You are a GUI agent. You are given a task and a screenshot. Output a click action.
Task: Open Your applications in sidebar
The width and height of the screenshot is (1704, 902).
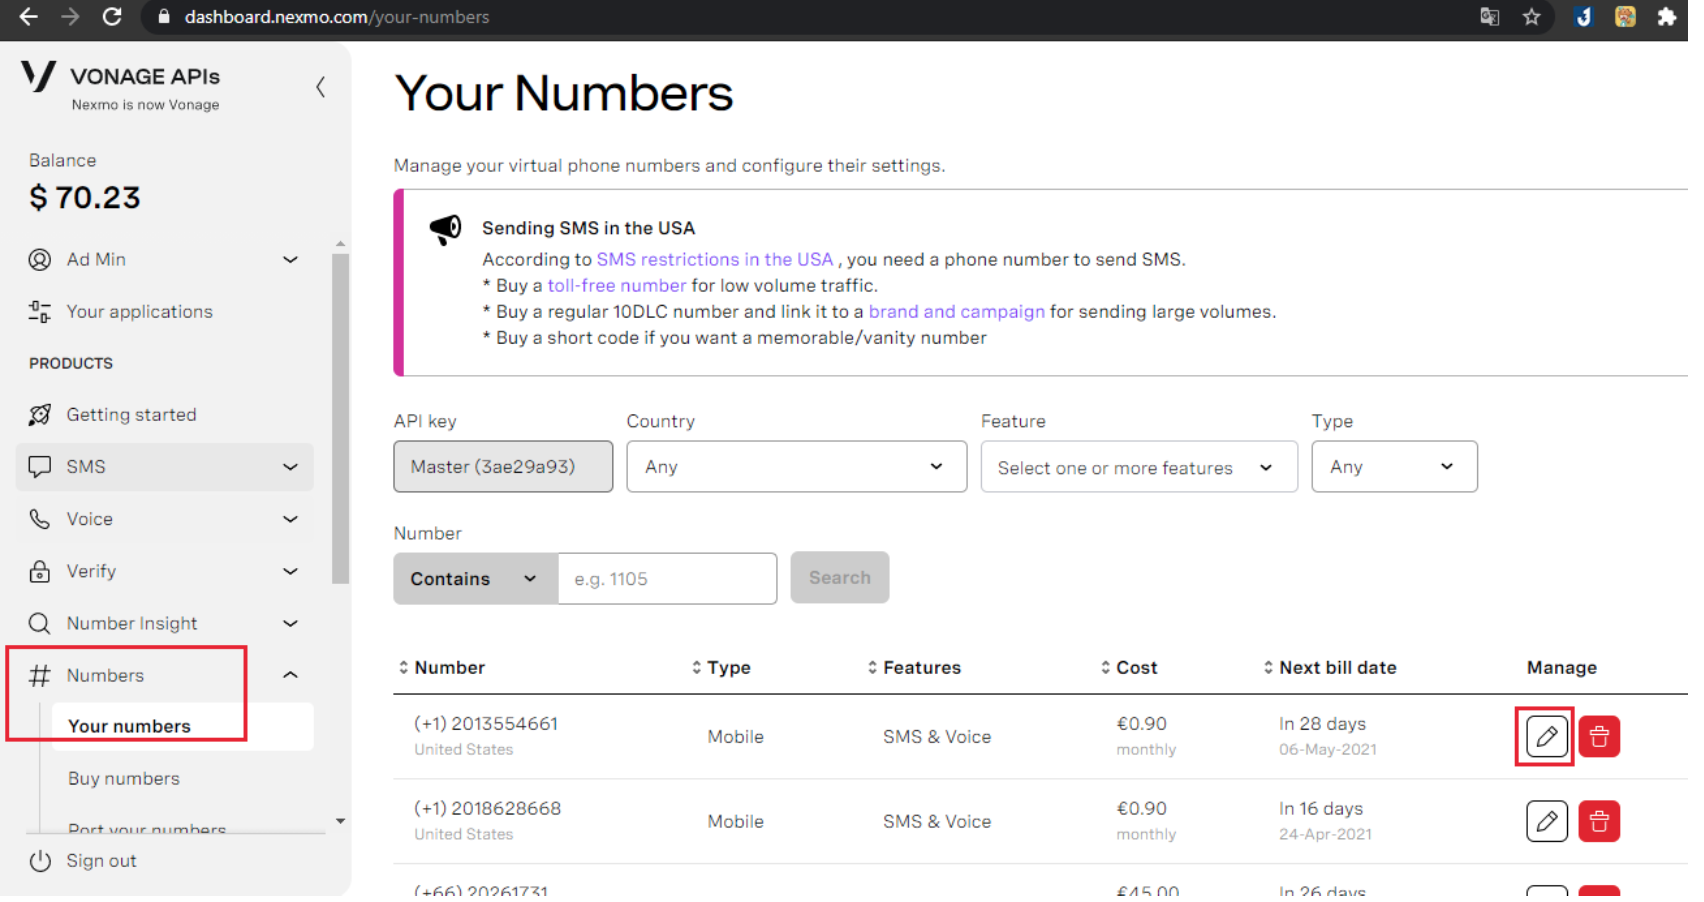(x=139, y=312)
